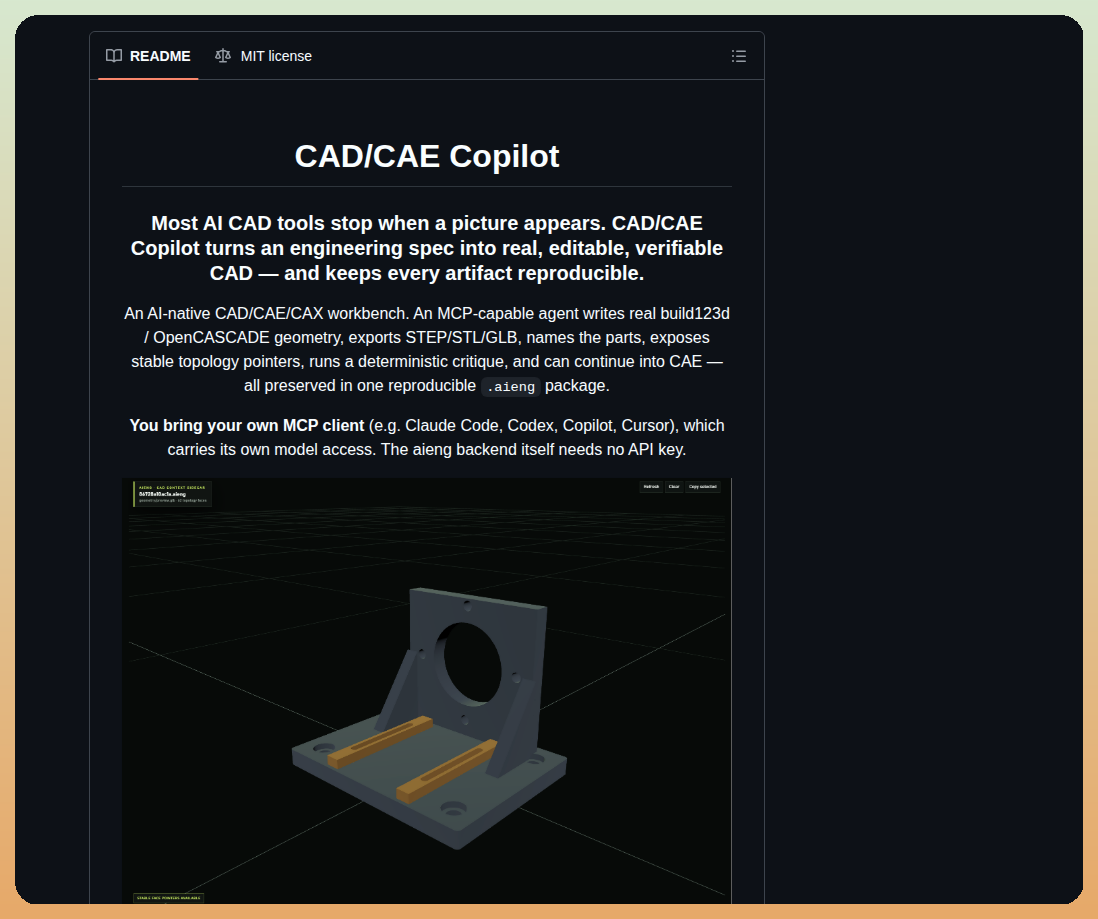Click the ".aieng" inline code text

(511, 387)
